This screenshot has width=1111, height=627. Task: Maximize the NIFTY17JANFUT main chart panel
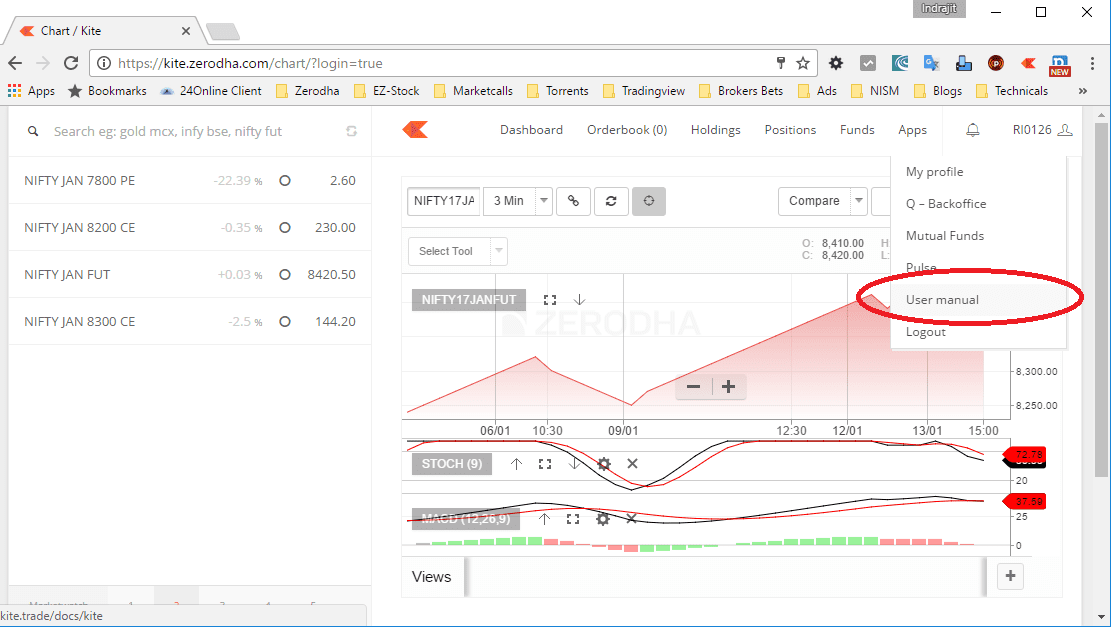pos(550,300)
